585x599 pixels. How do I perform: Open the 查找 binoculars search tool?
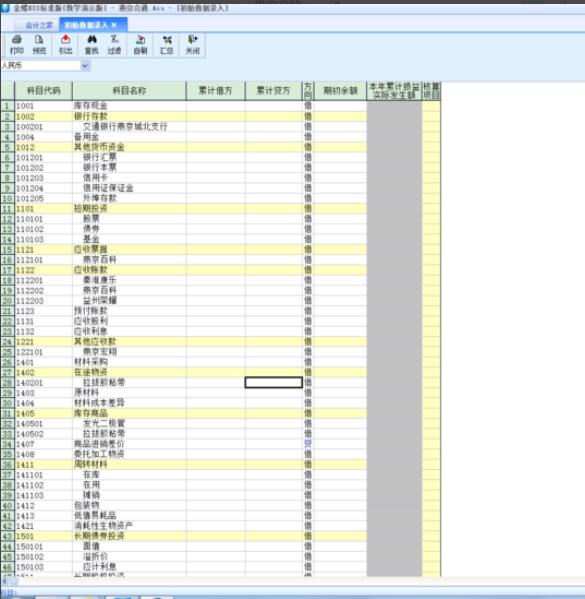92,44
